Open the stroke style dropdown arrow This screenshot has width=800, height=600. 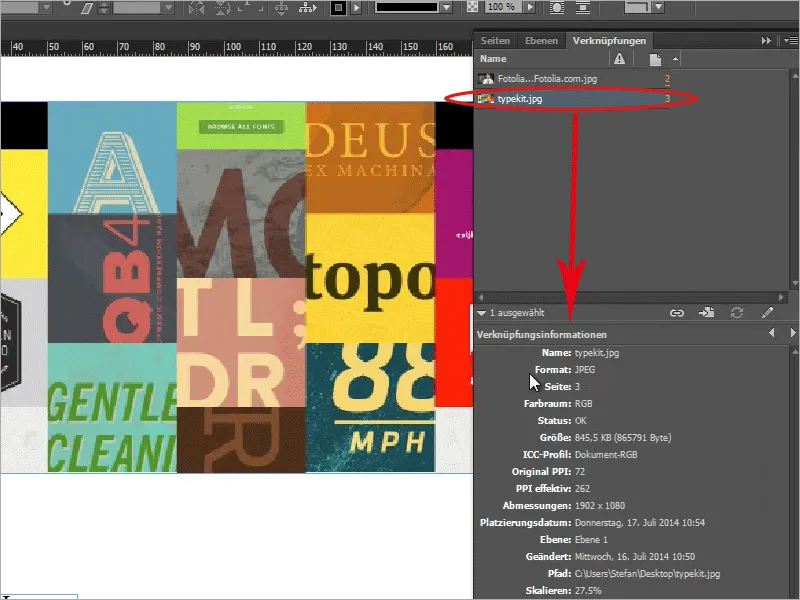pyautogui.click(x=446, y=8)
